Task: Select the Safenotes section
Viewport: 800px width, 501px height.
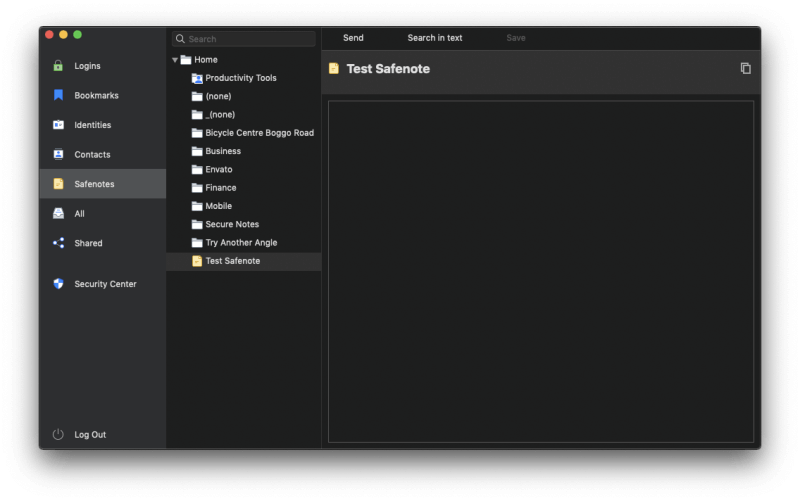Action: coord(103,184)
